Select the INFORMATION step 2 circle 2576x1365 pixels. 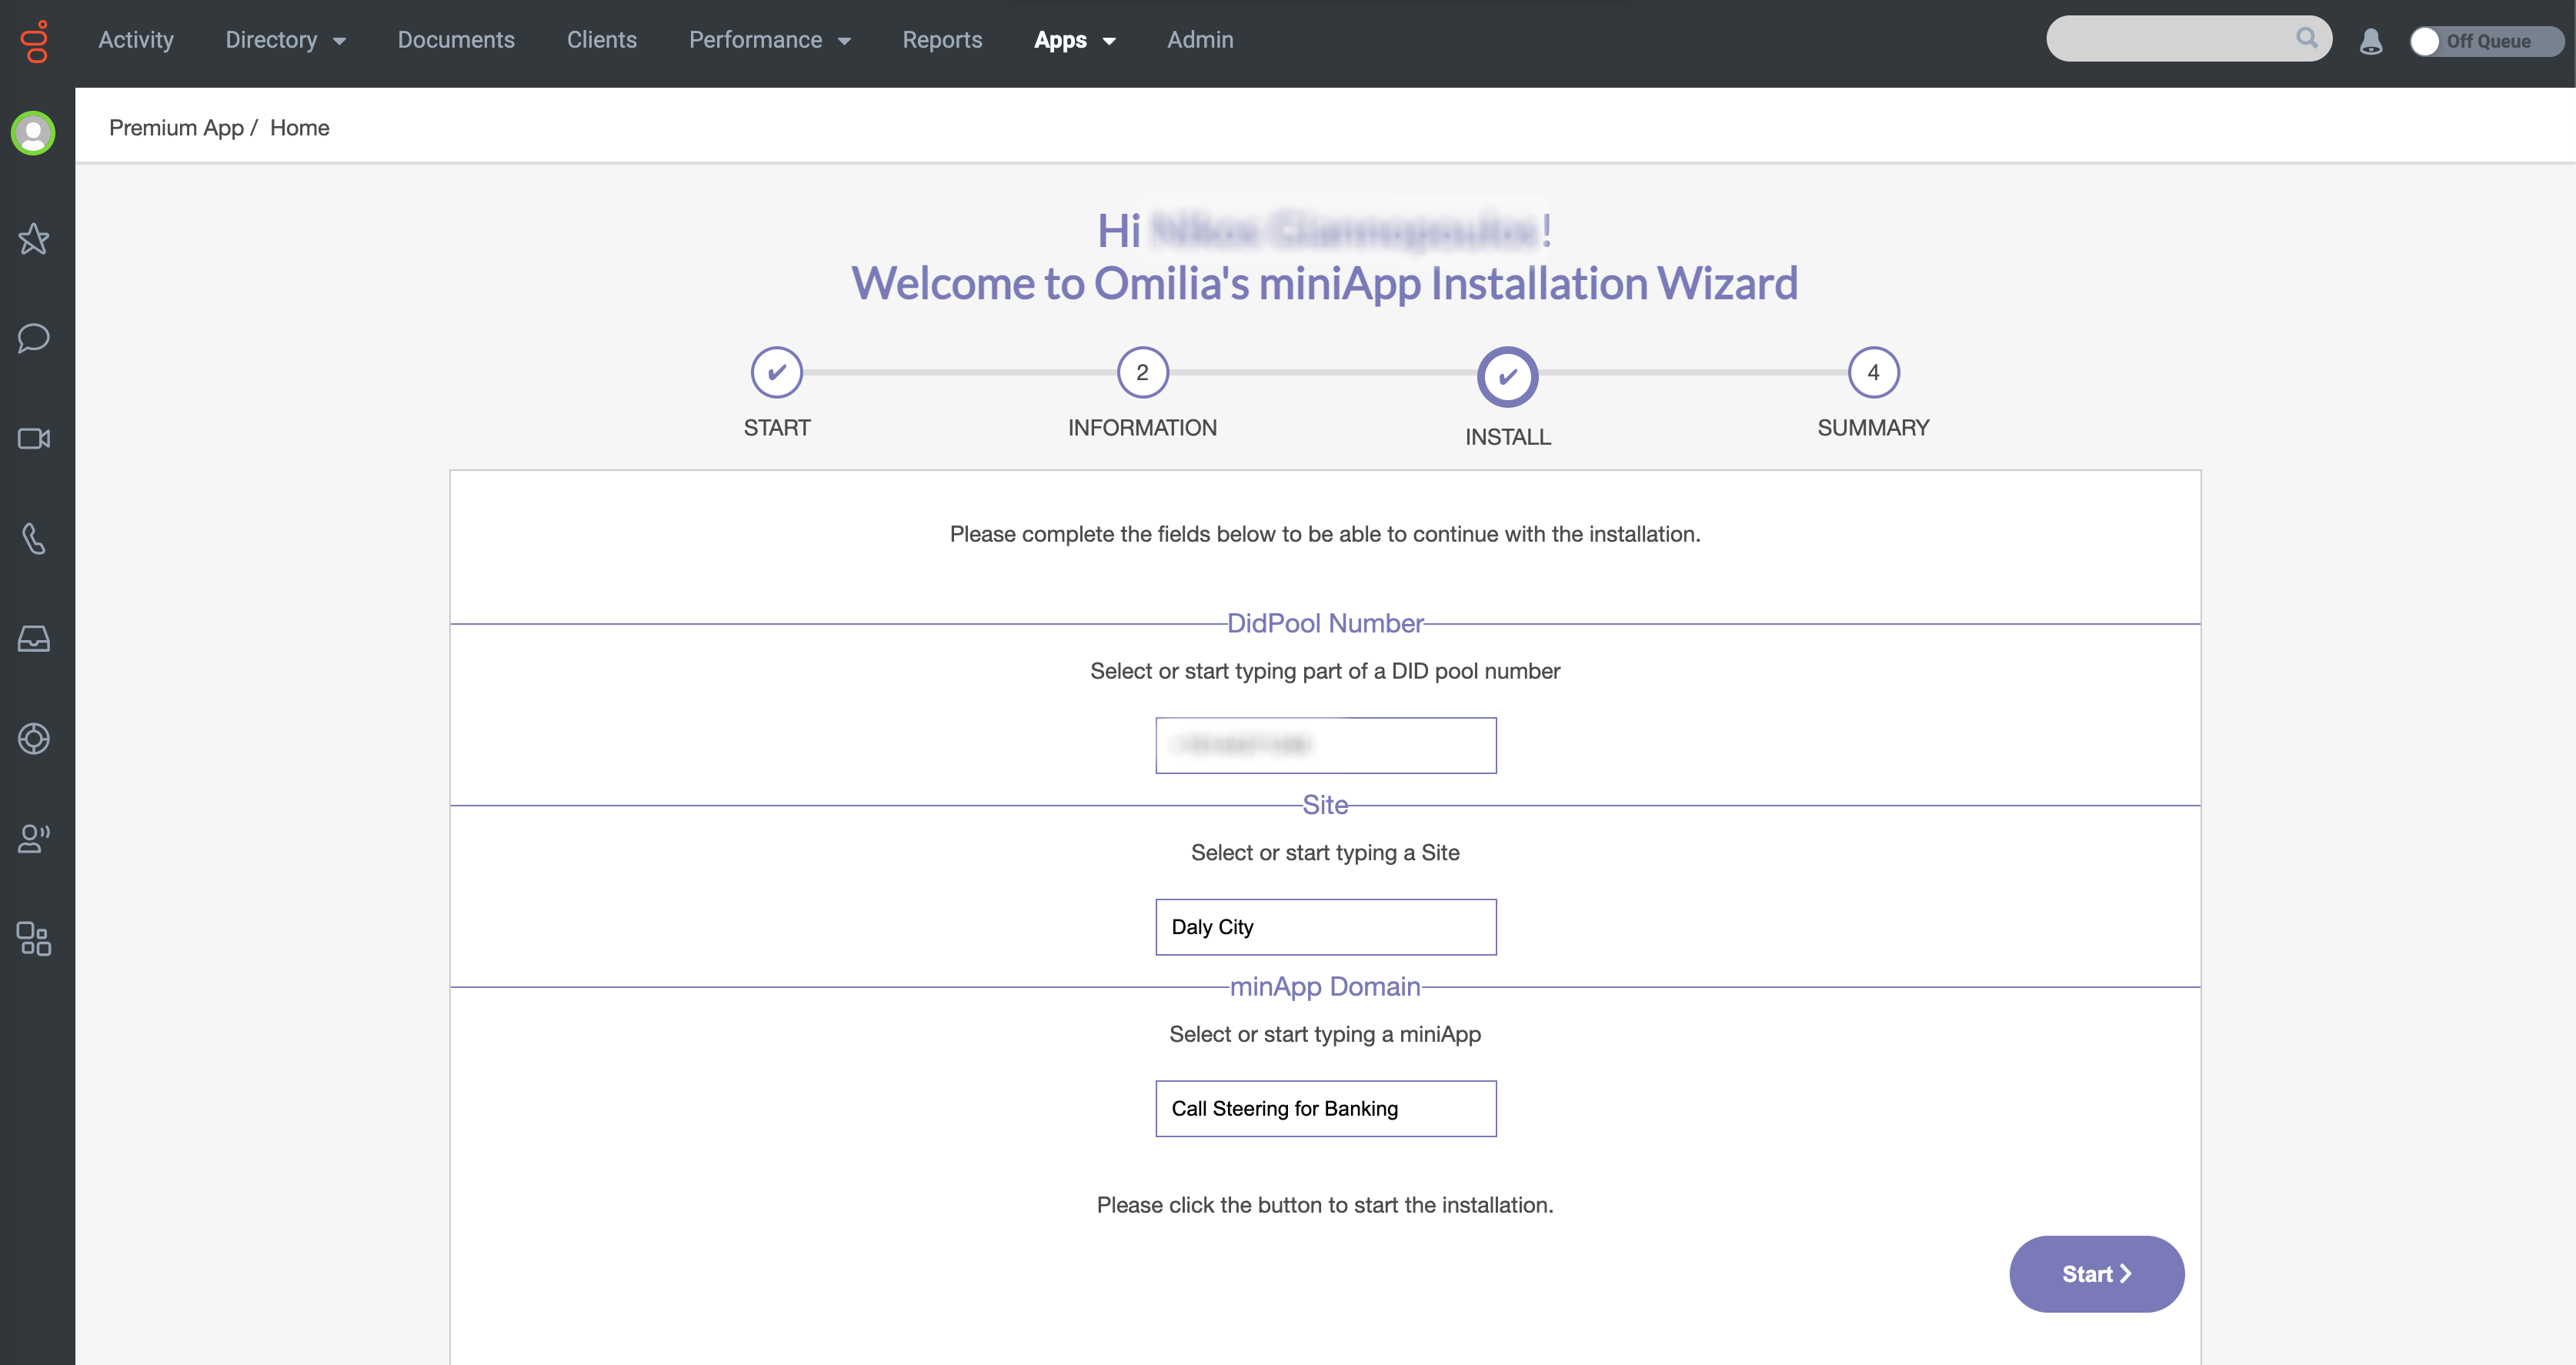pos(1142,373)
